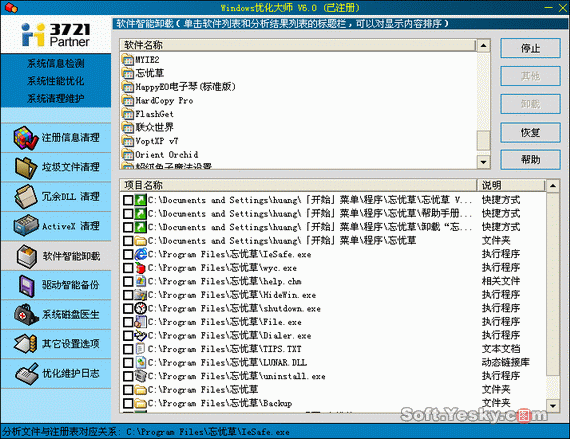Switch to the 系统性能优化 menu section

[56, 81]
